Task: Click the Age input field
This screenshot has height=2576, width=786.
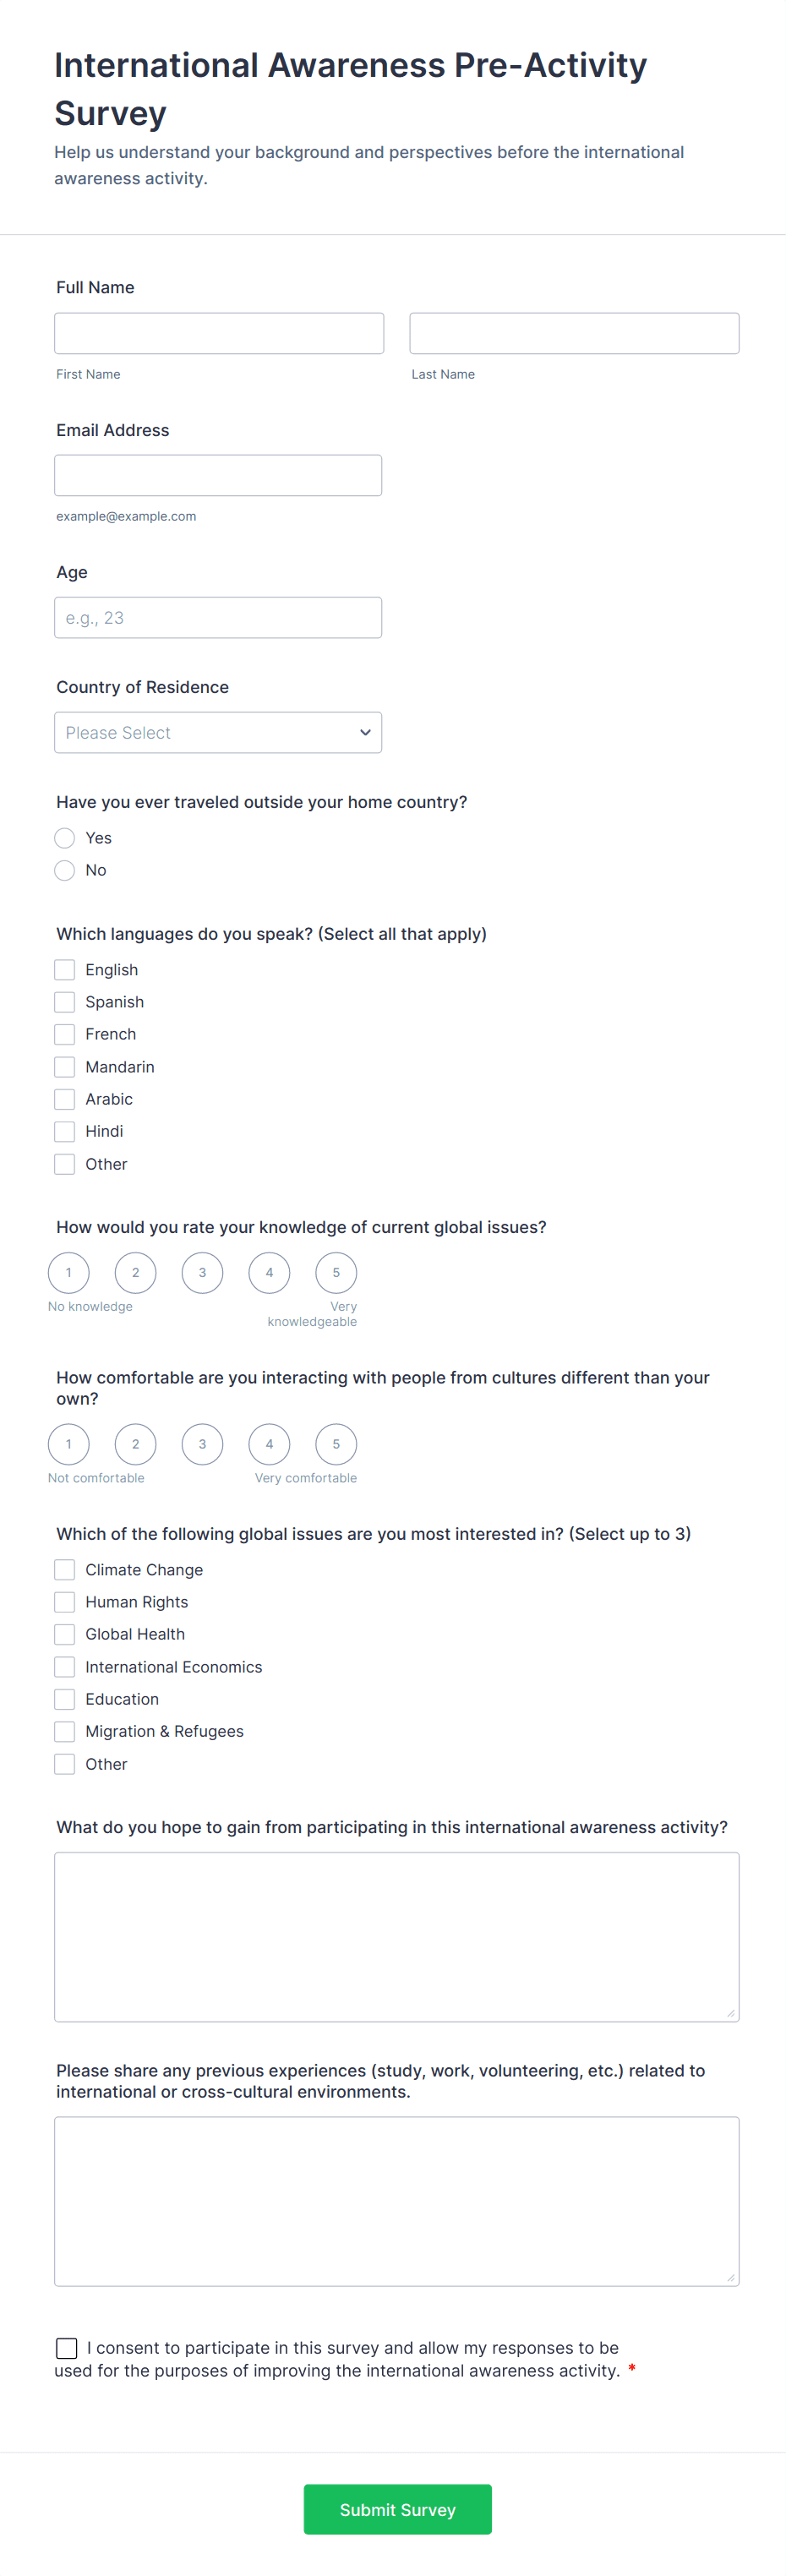Action: [x=218, y=617]
